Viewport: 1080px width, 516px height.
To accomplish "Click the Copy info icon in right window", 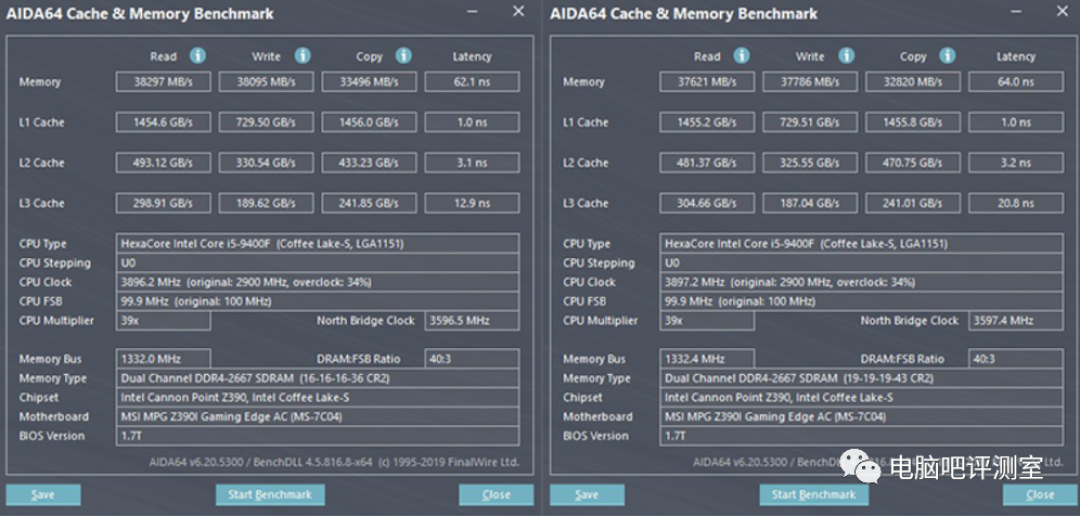I will click(x=948, y=56).
